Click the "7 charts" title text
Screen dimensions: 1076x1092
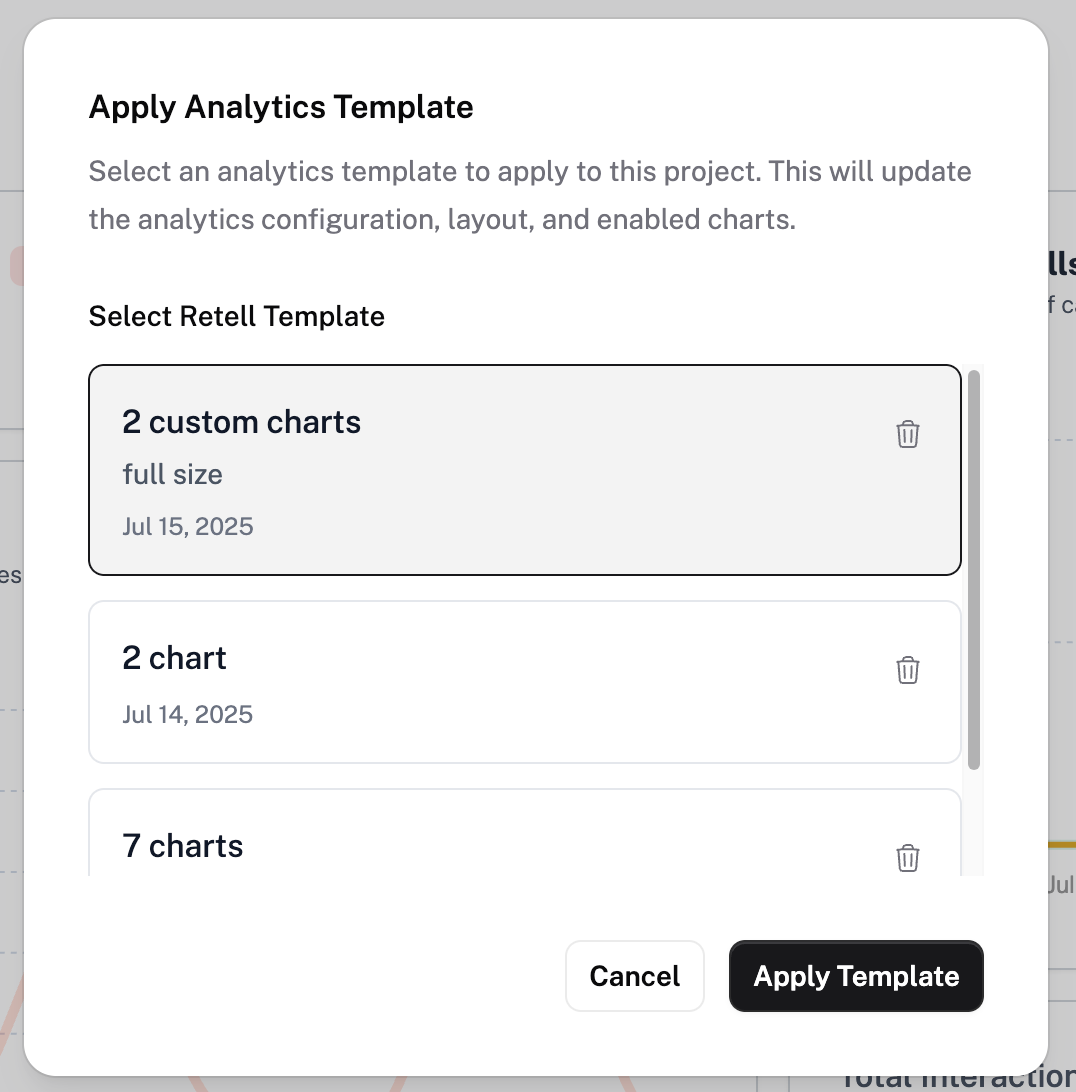pos(182,846)
